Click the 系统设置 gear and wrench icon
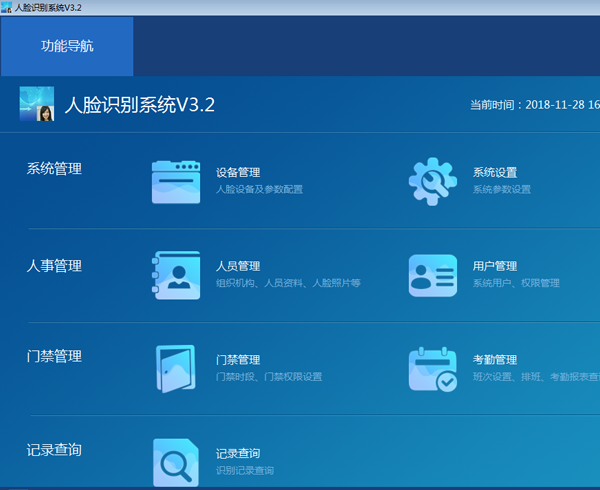Screen dimensions: 600x490 click(433, 181)
